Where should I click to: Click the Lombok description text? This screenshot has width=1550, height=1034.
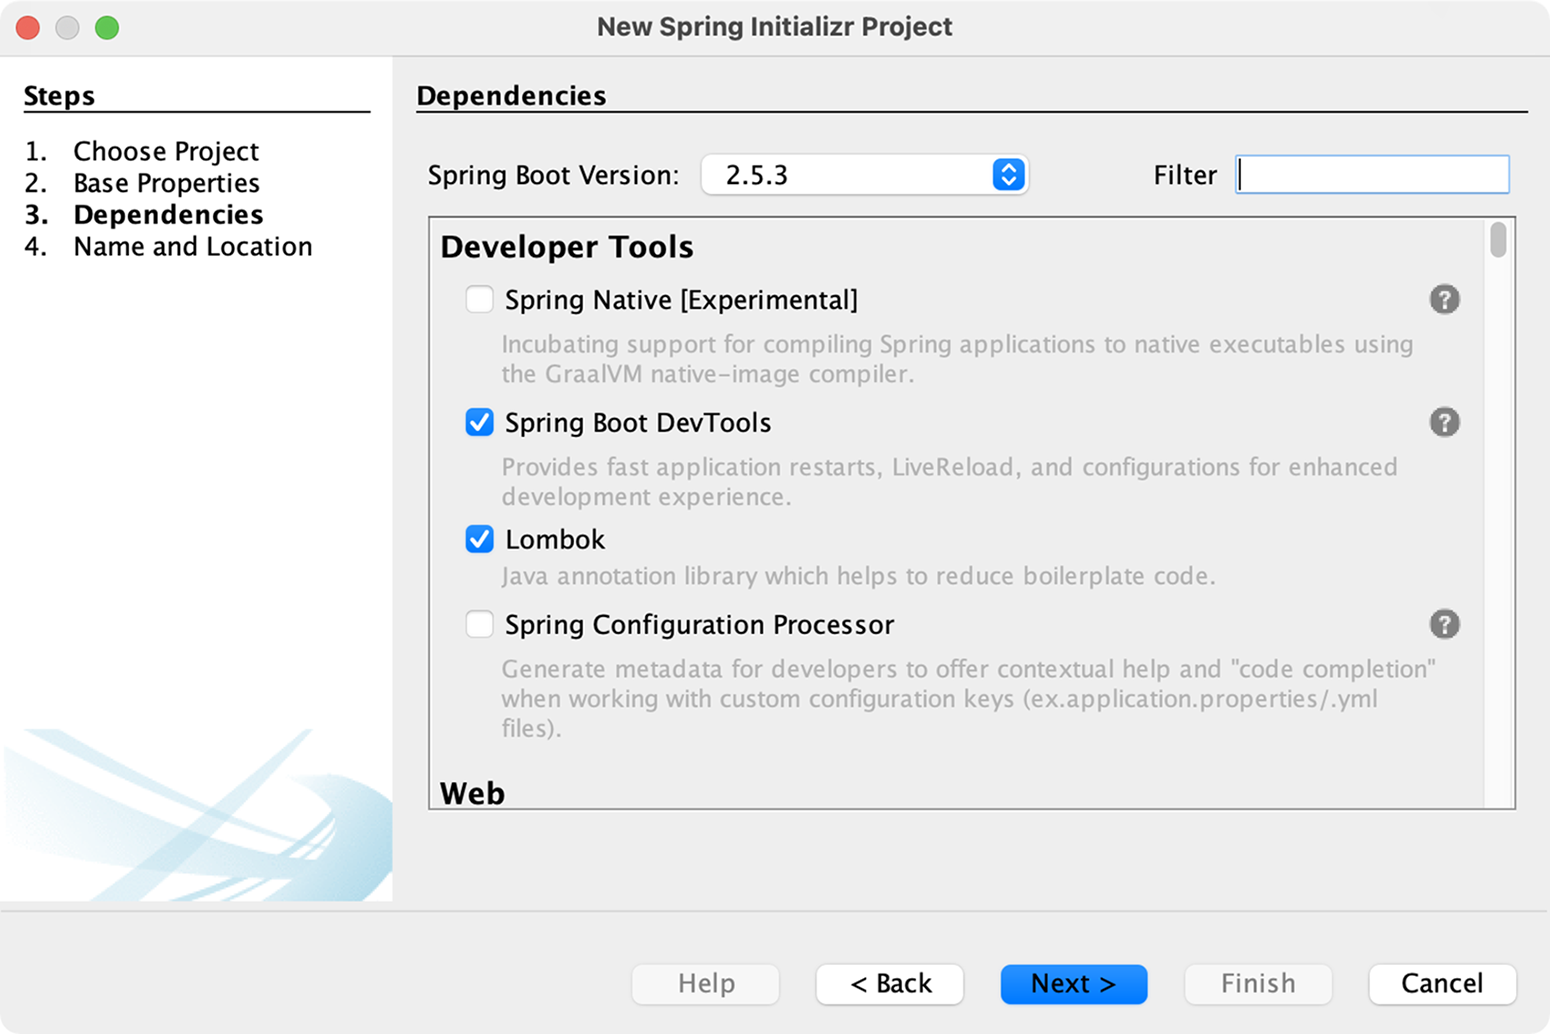pos(858,576)
